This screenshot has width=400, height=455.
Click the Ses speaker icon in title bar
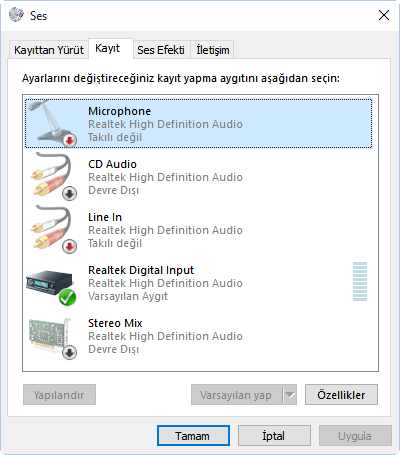click(16, 15)
